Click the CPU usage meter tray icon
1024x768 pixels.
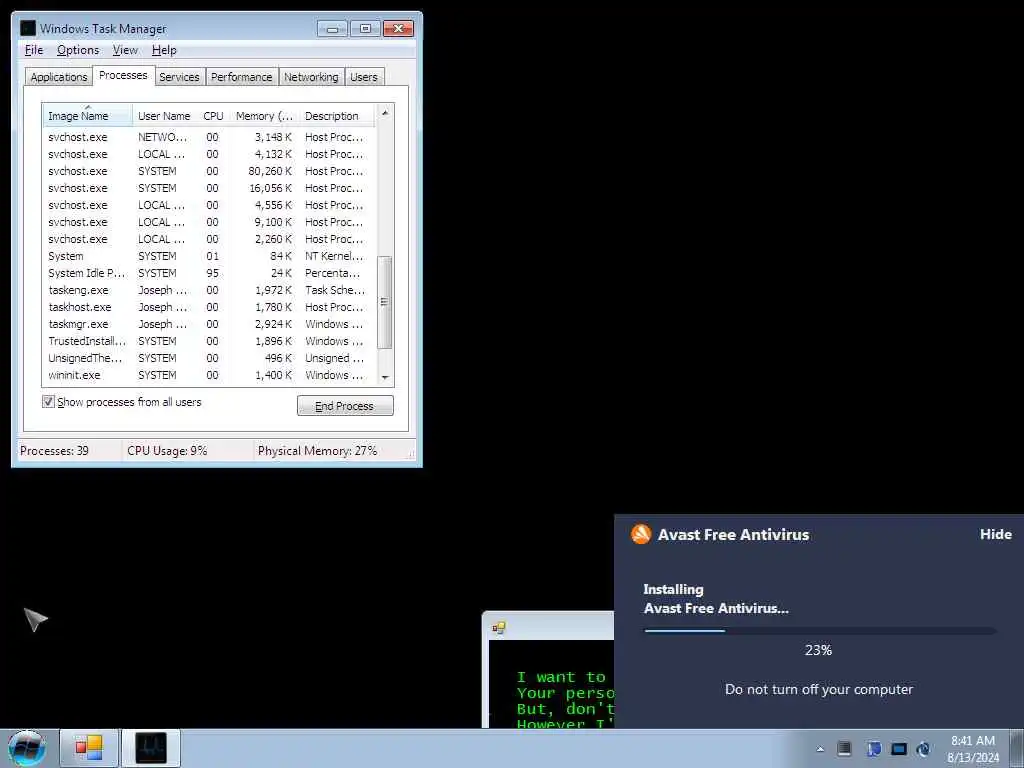point(844,748)
